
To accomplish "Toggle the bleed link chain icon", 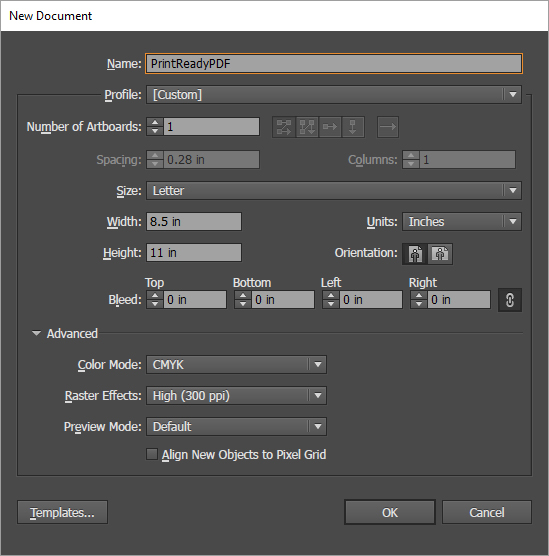I will (510, 300).
